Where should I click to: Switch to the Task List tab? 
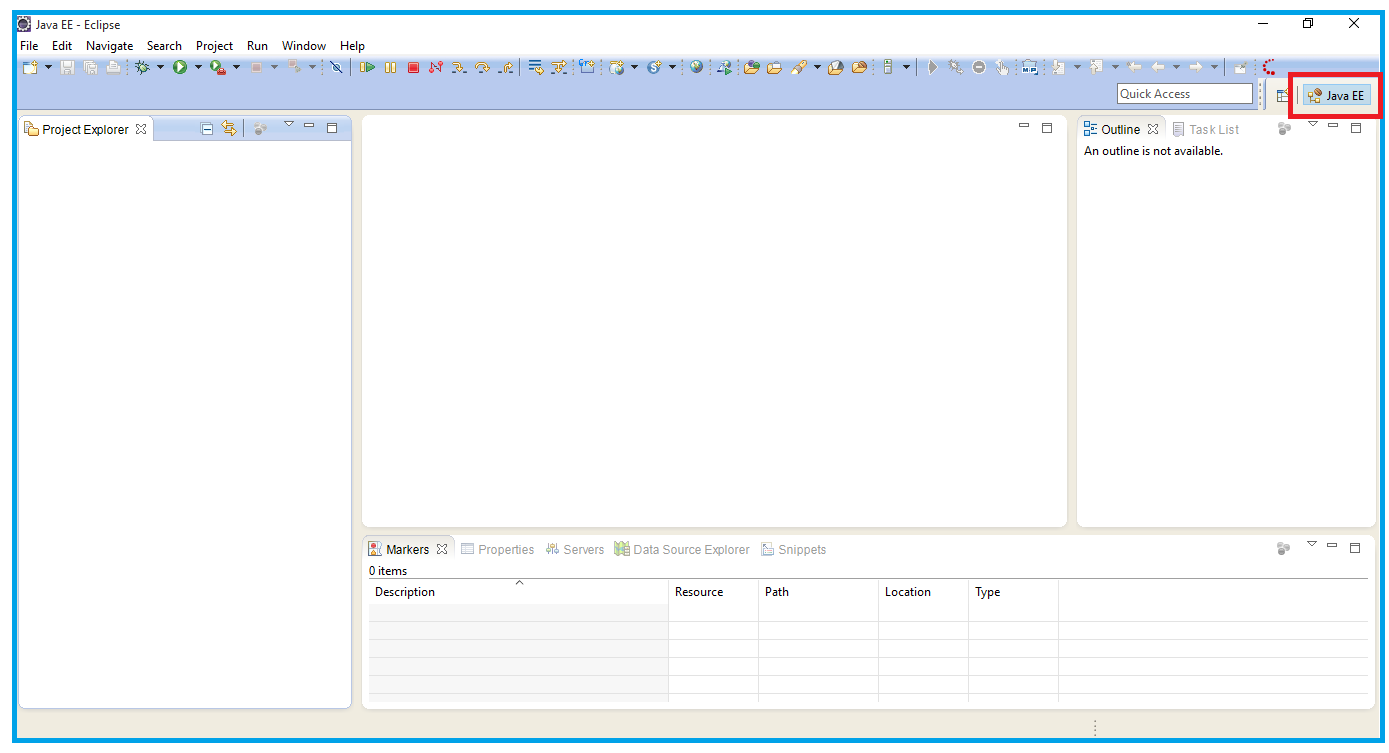1205,129
